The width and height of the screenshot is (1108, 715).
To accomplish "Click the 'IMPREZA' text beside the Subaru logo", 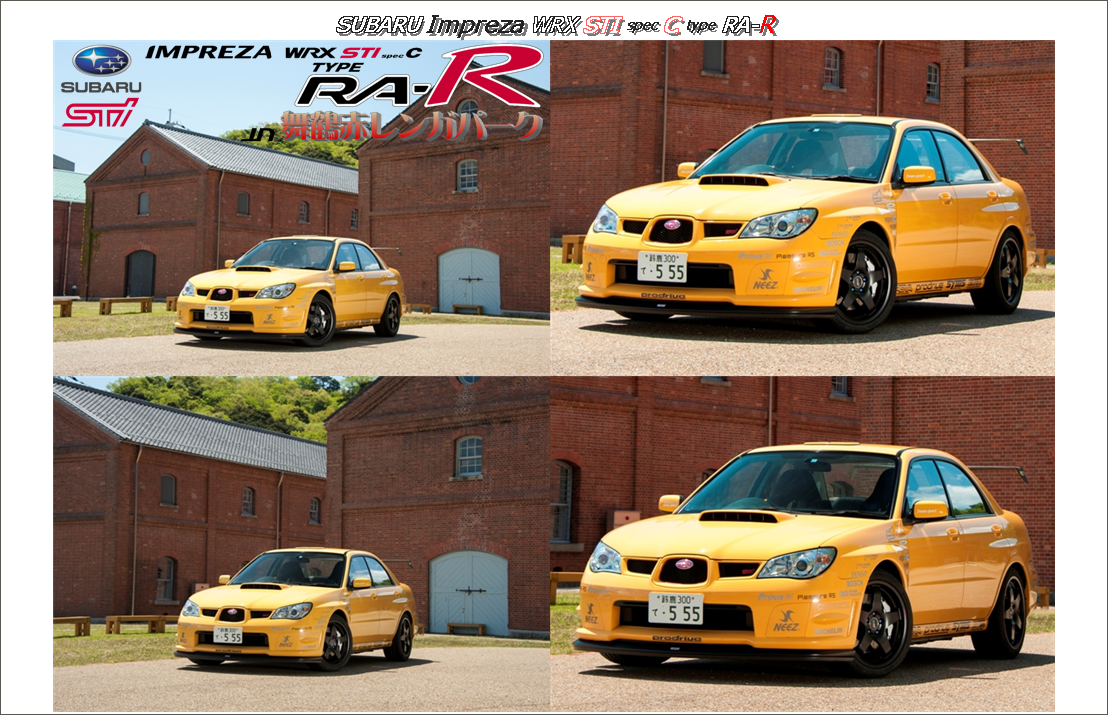I will click(x=208, y=52).
